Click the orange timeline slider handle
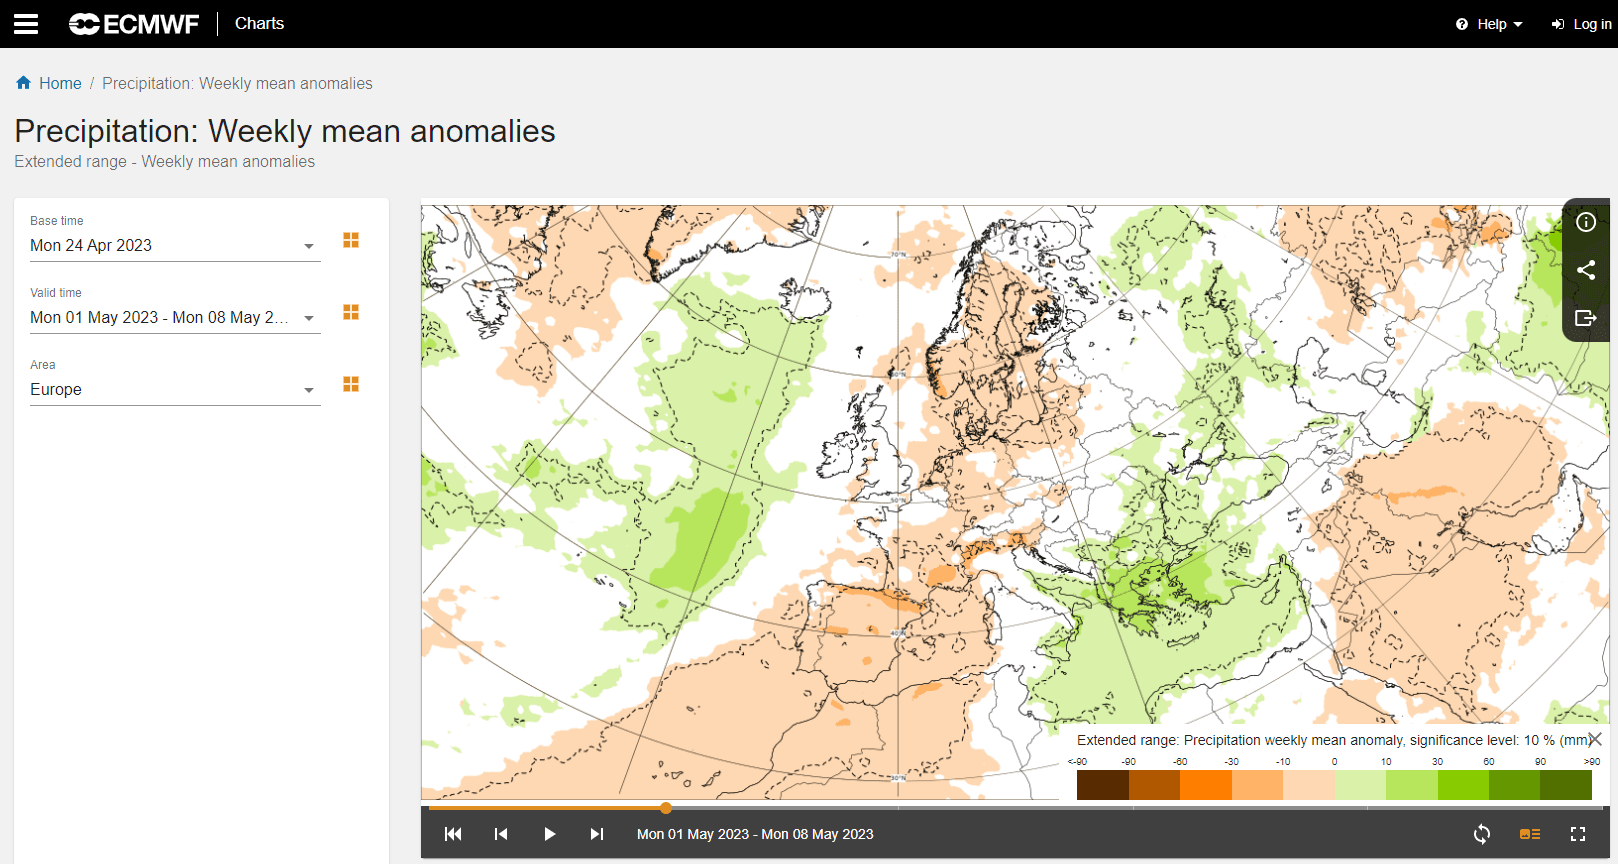This screenshot has width=1618, height=864. click(x=666, y=808)
